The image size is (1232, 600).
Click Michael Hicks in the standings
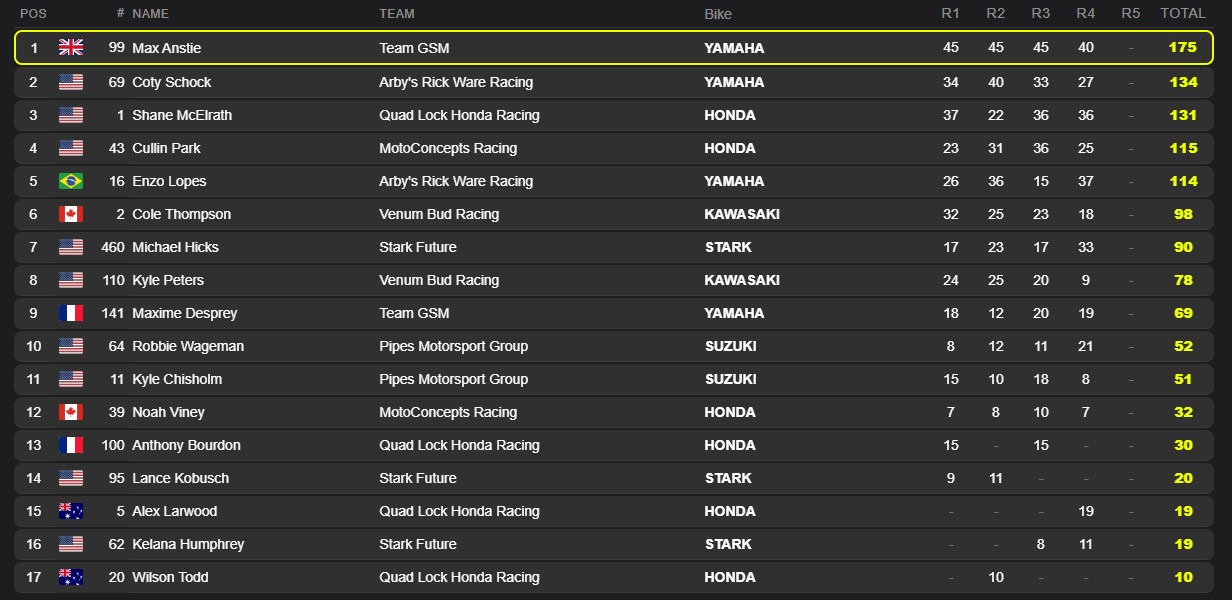point(175,247)
